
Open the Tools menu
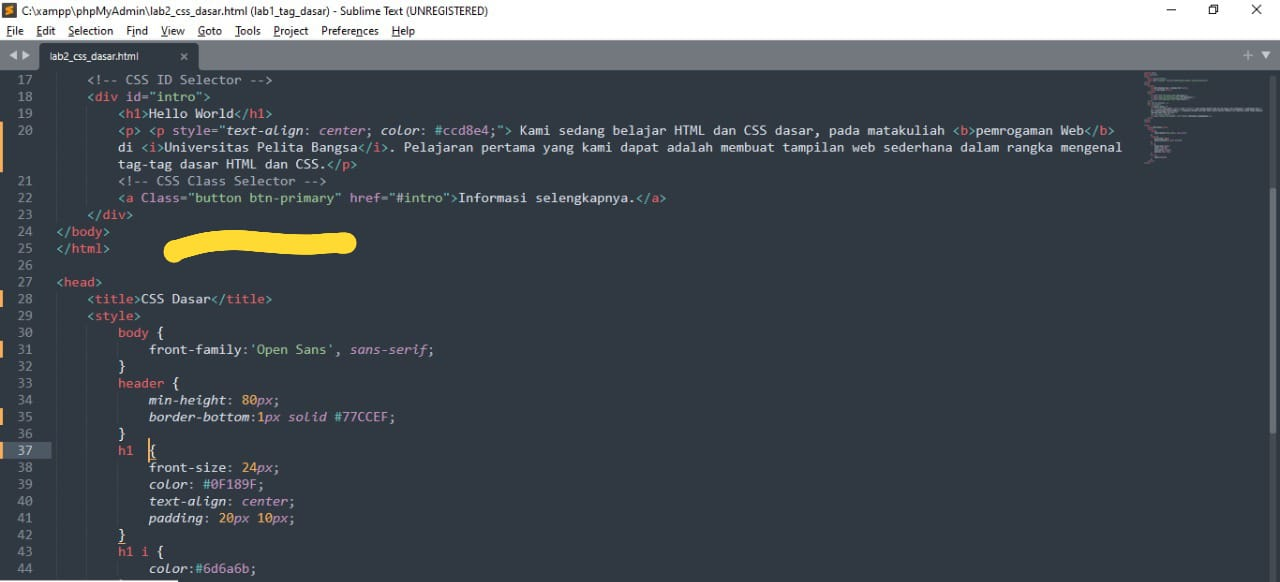(x=247, y=31)
